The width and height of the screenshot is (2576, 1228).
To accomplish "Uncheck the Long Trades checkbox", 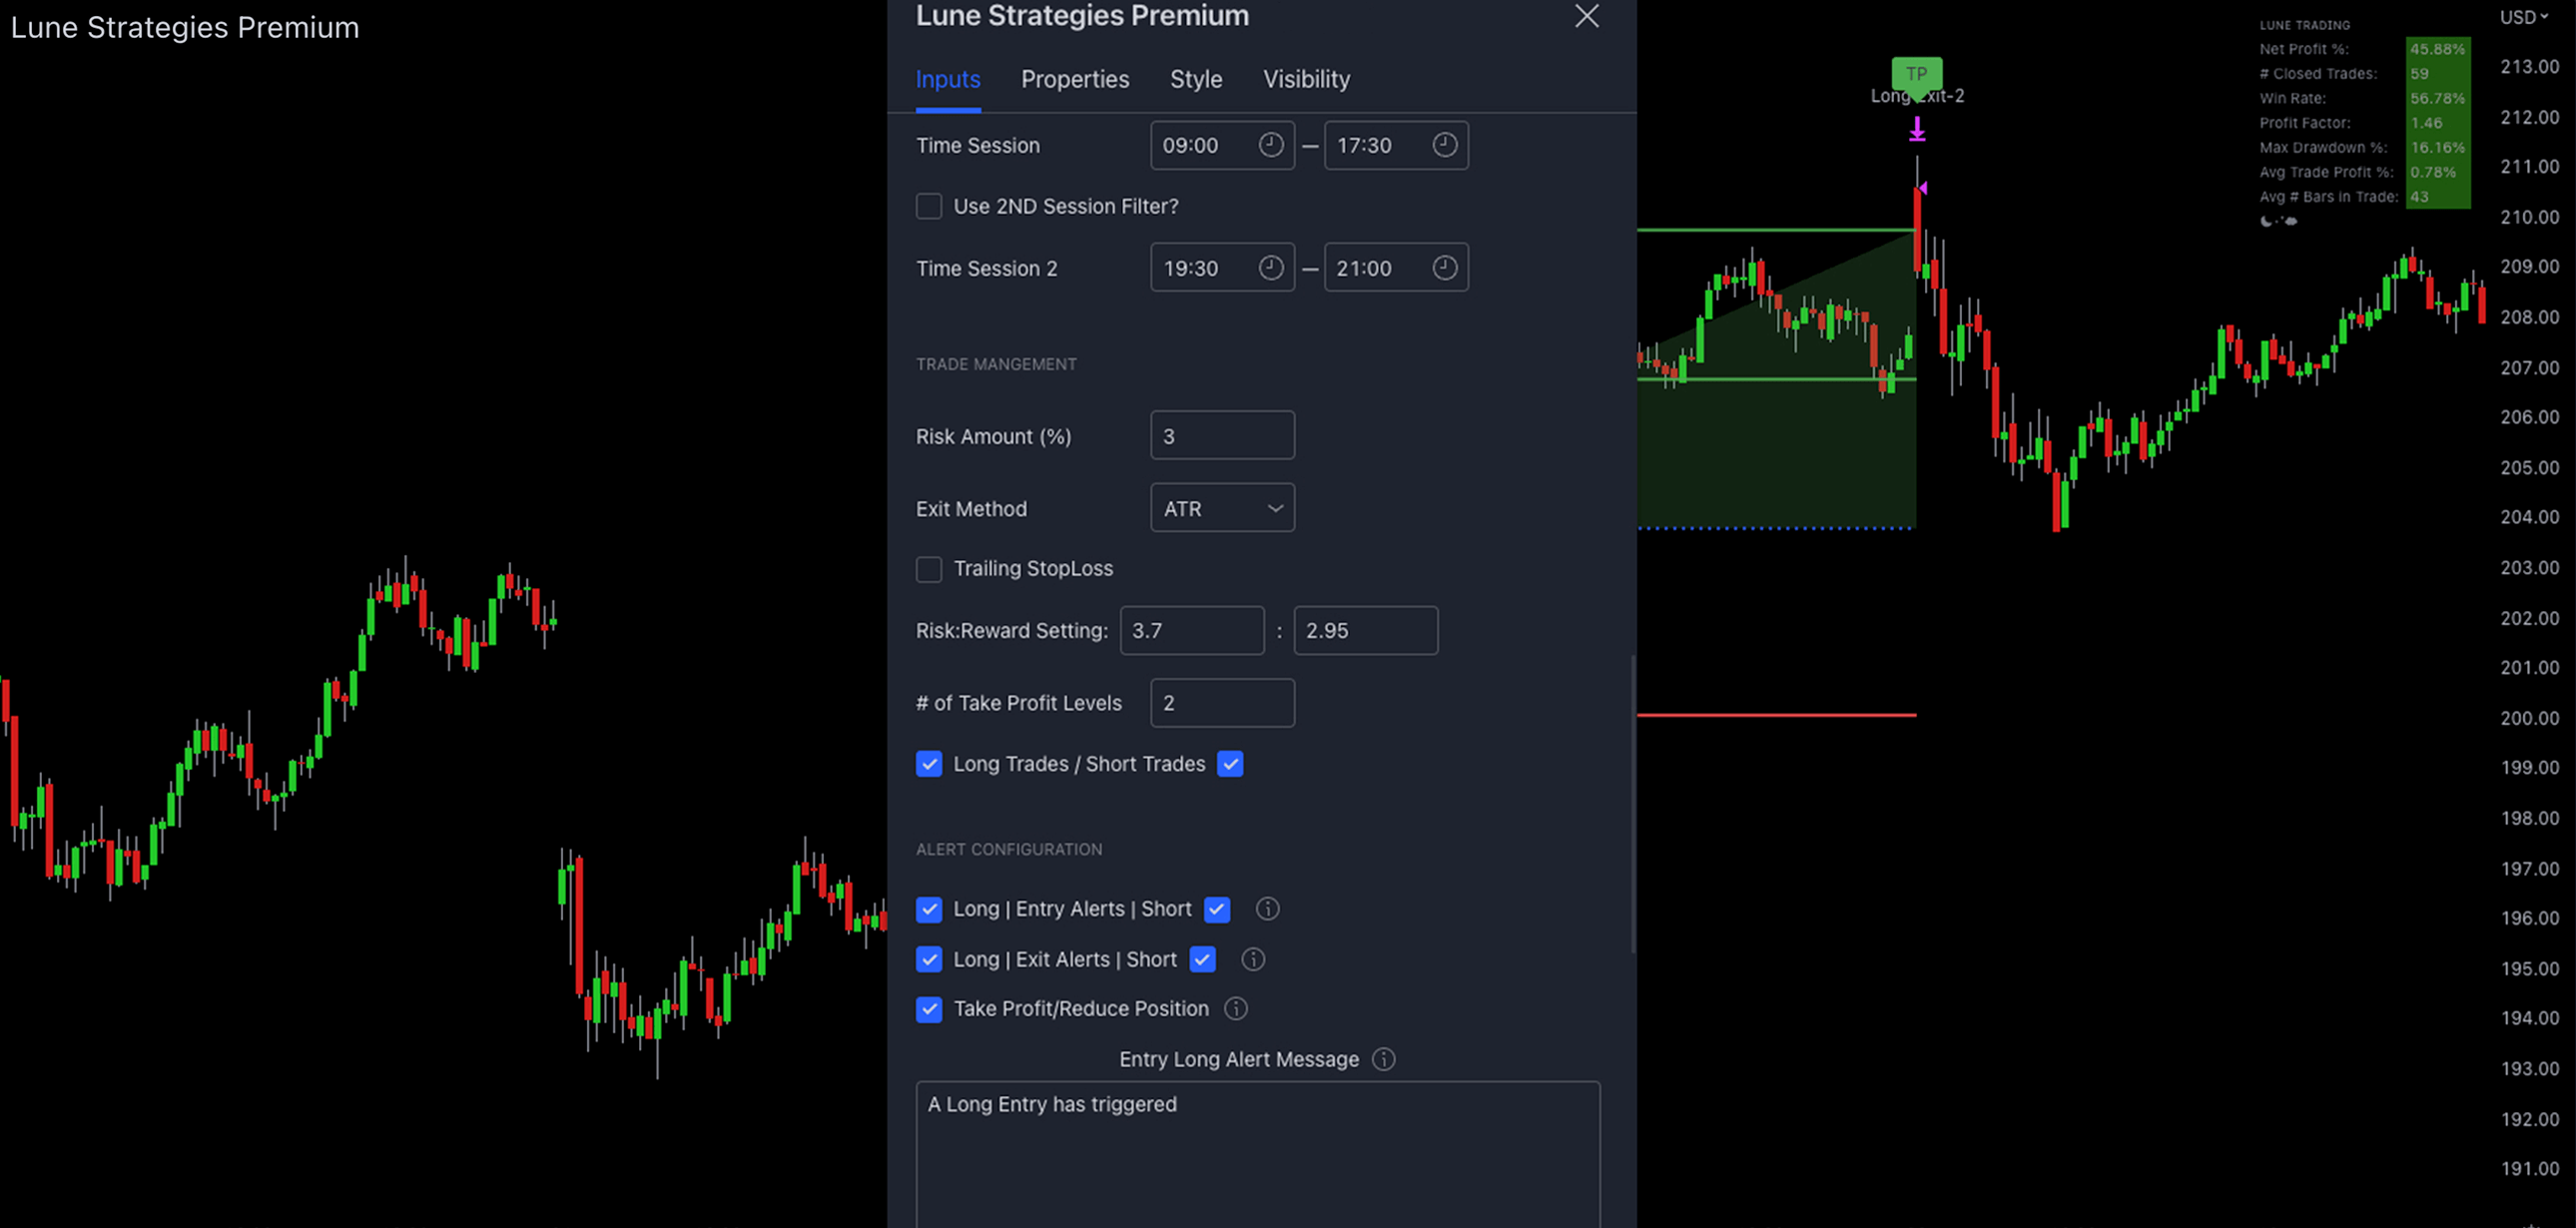I will click(929, 765).
